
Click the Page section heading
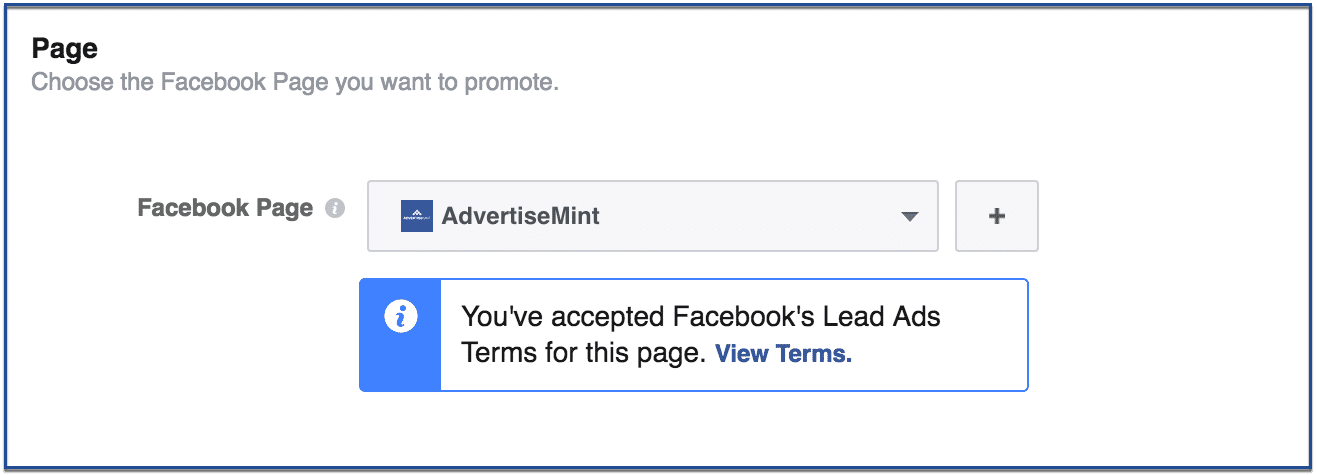click(64, 48)
